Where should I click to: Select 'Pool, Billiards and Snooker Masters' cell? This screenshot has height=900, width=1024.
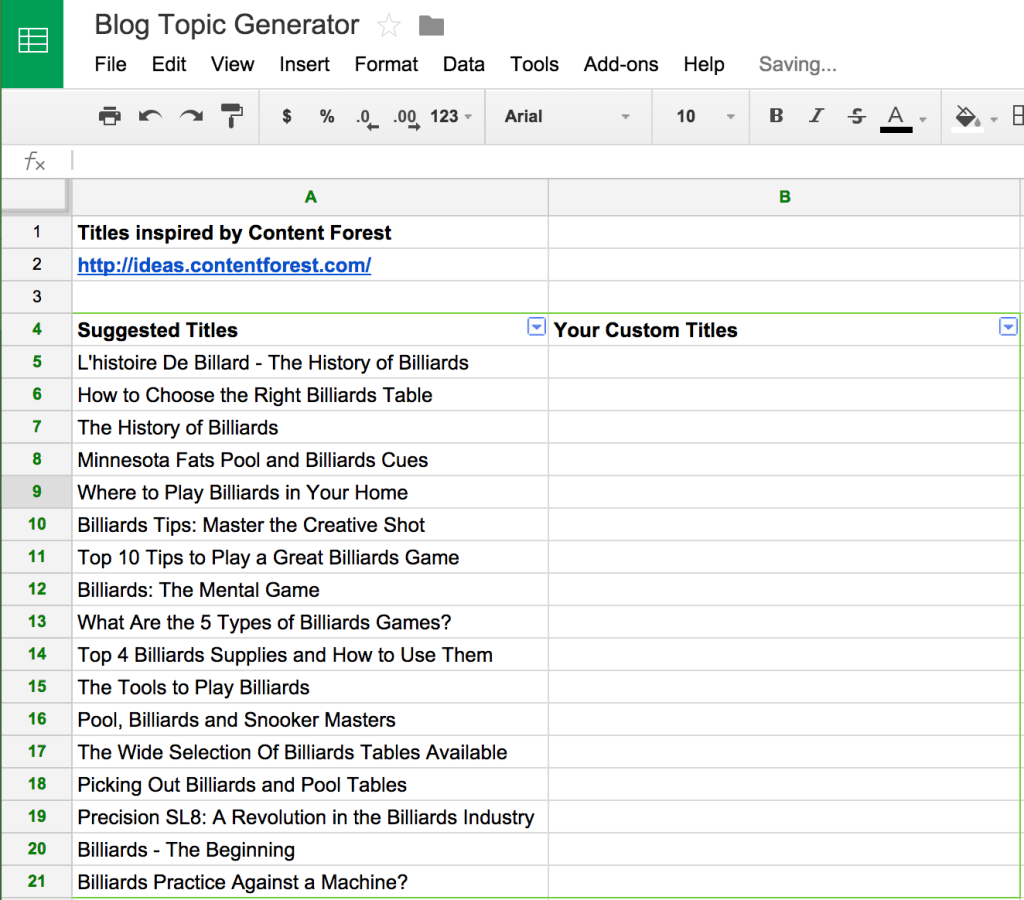pos(310,719)
